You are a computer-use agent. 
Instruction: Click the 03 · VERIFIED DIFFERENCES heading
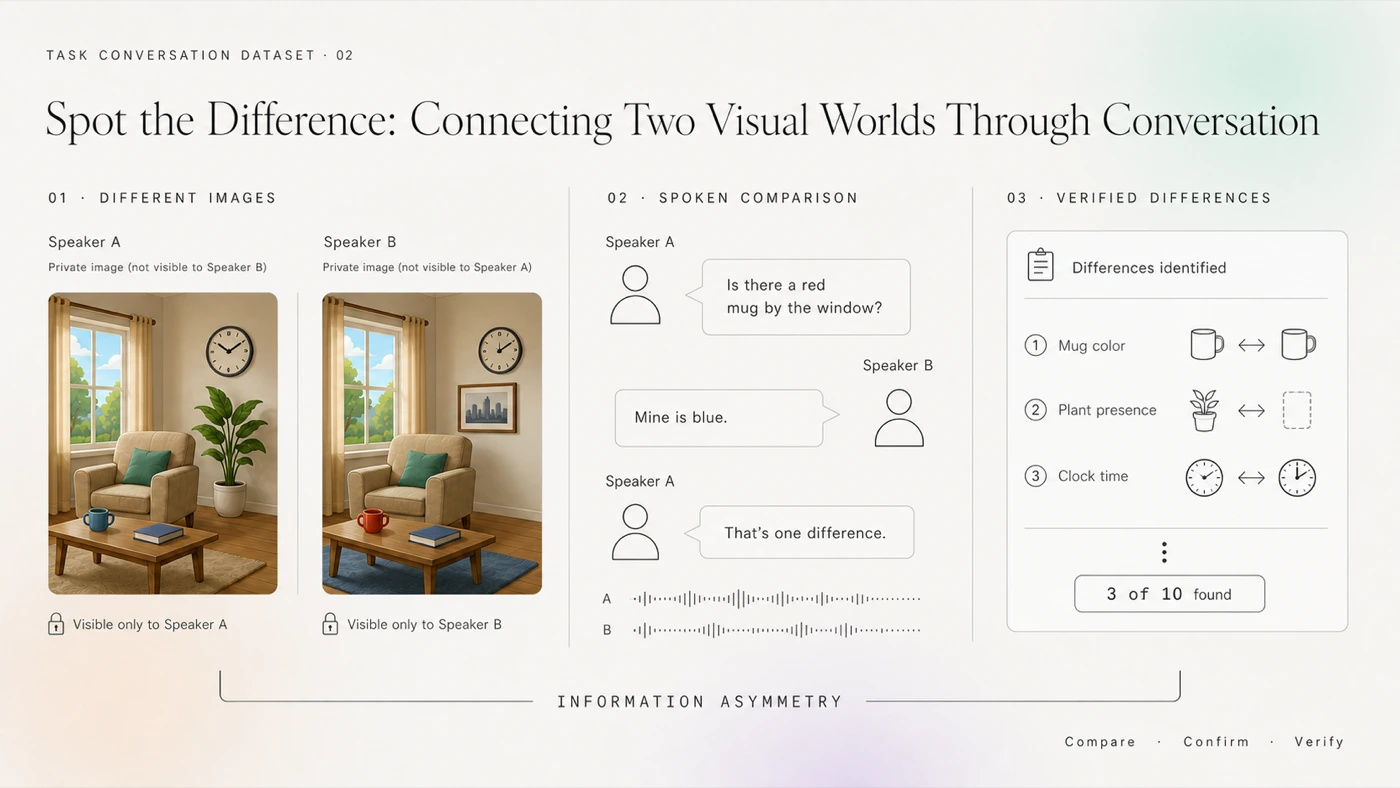pos(1139,198)
